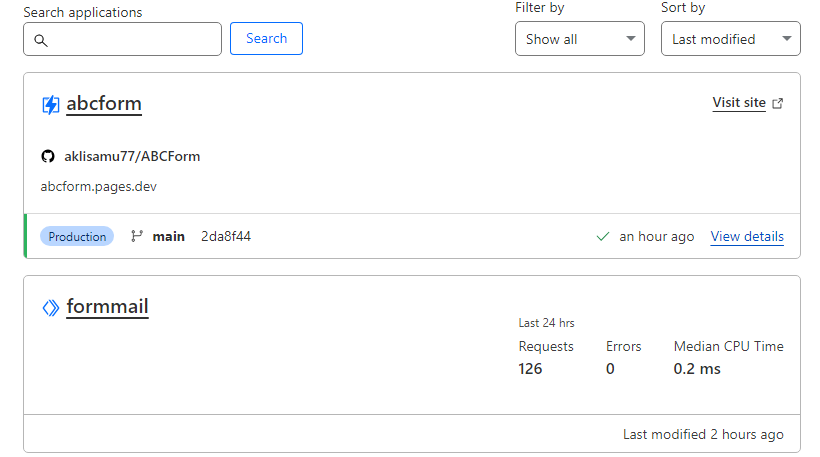Open the Sort by Last modified dropdown
820x457 pixels.
730,39
